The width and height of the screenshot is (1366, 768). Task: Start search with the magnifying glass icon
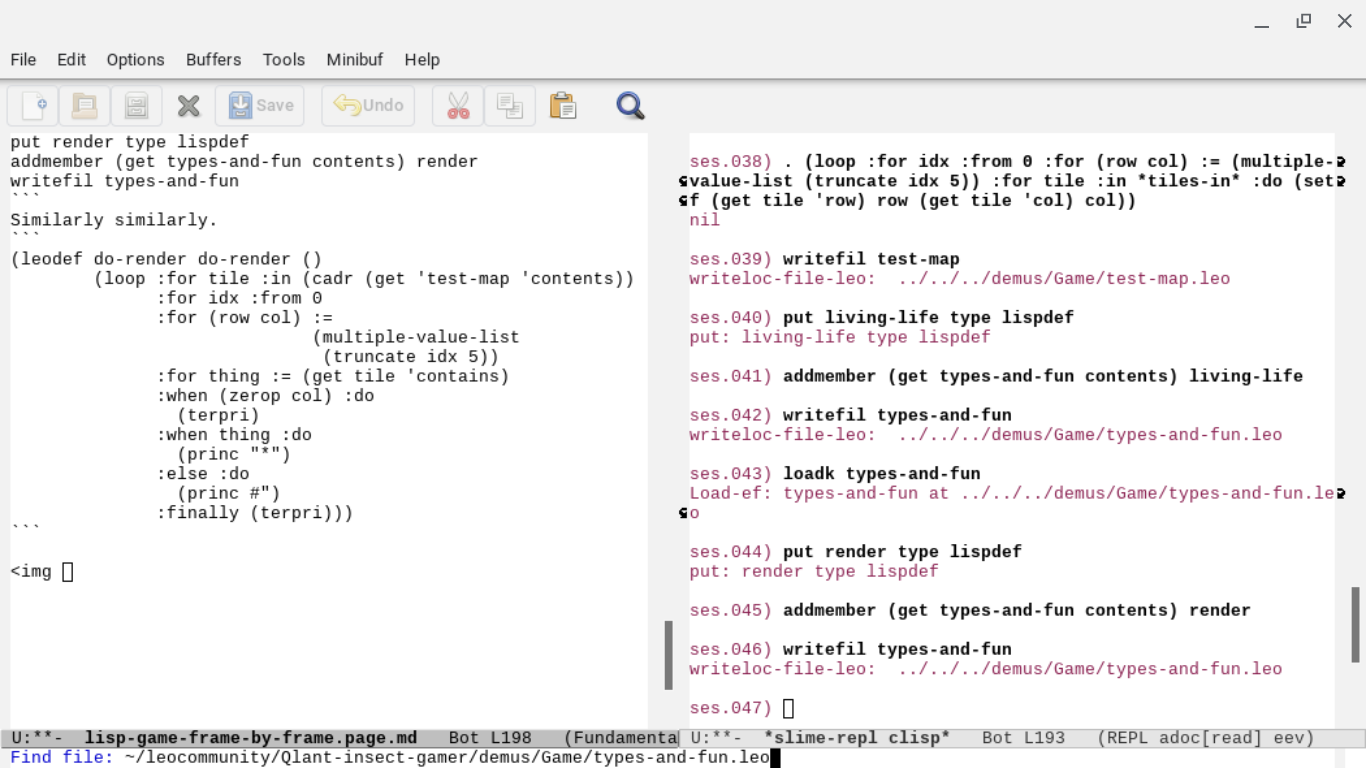[x=630, y=106]
